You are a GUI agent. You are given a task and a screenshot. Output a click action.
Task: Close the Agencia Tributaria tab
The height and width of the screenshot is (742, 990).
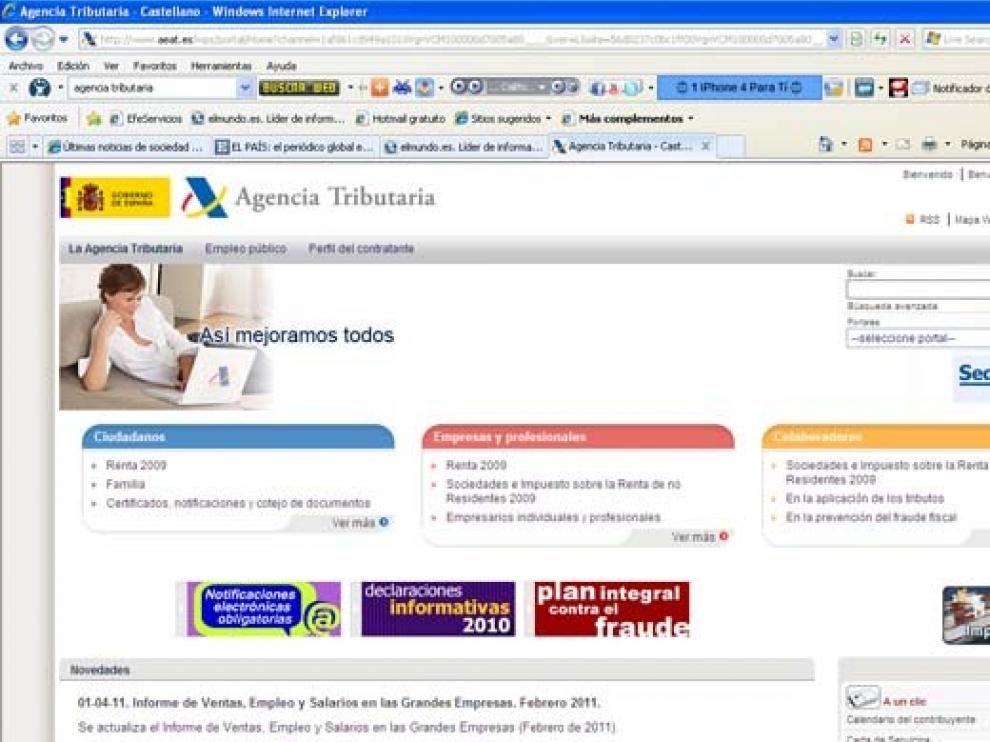pos(706,146)
